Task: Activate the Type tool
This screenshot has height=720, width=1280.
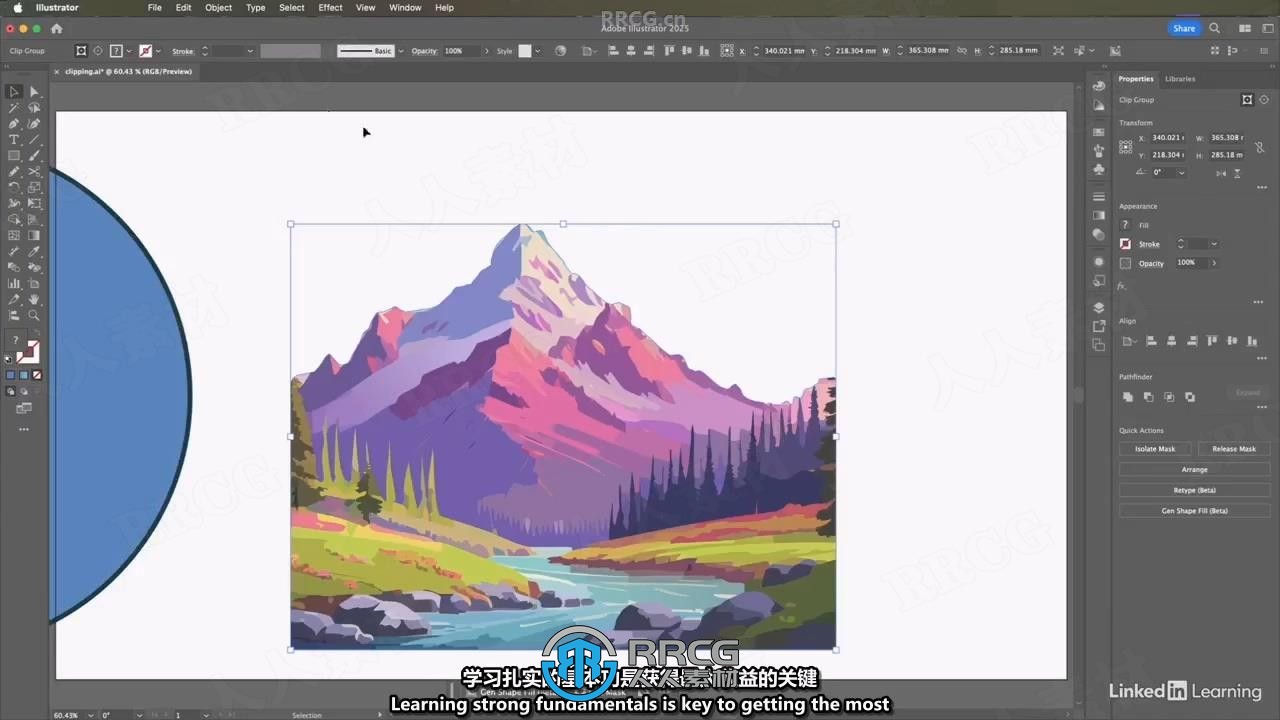Action: coord(14,140)
